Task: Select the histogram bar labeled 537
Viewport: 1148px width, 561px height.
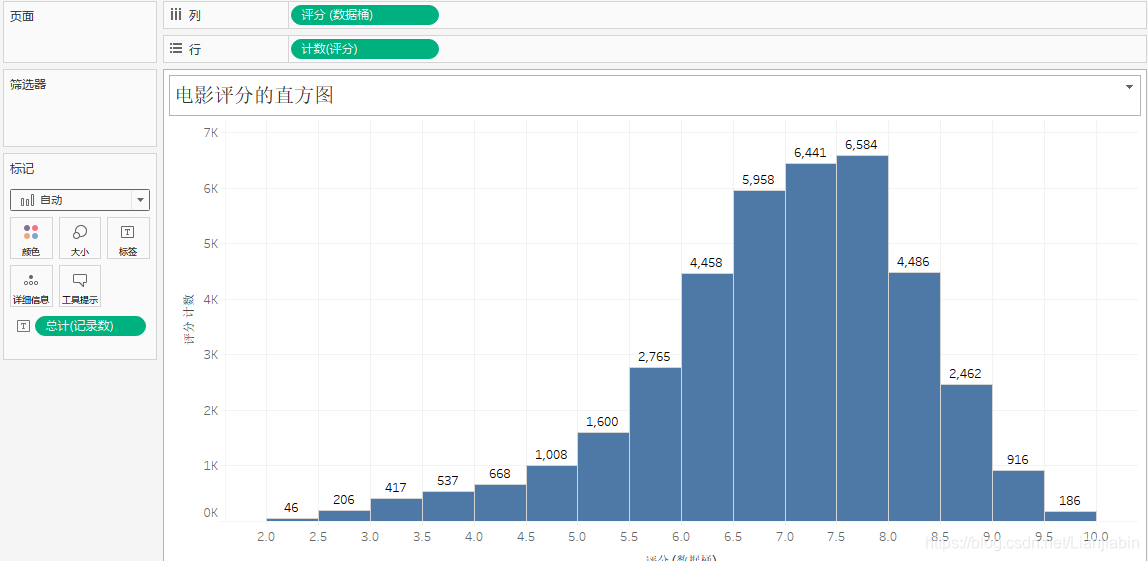Action: (448, 507)
